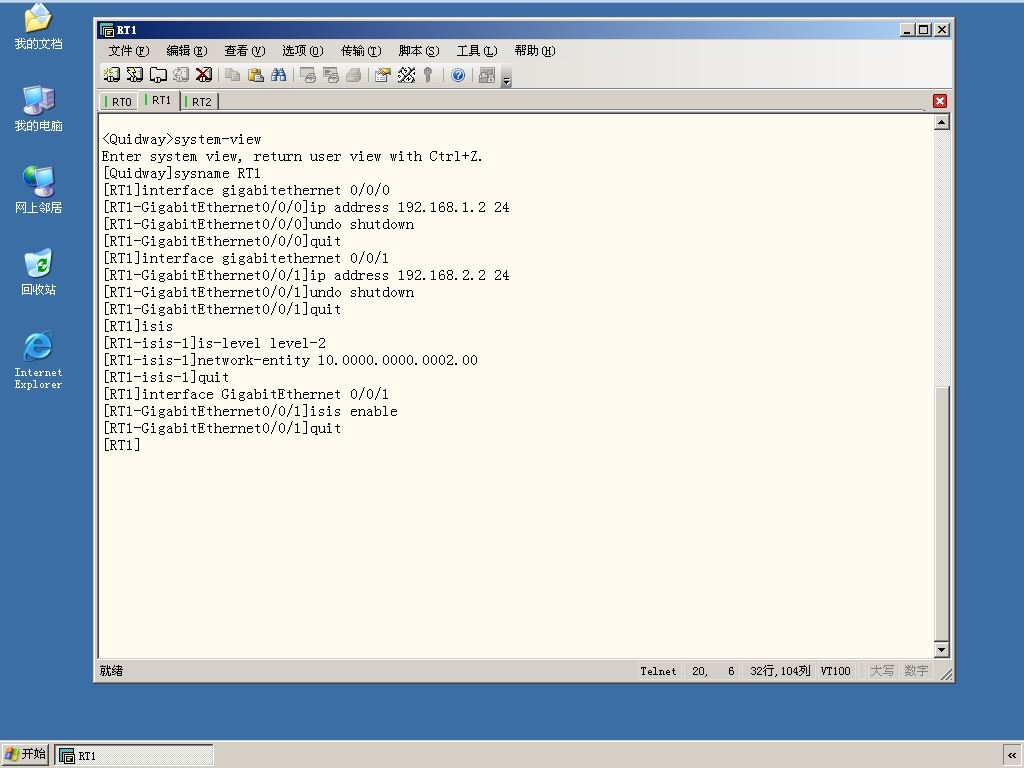Viewport: 1024px width, 768px height.
Task: Click the 'sysname RT1' command line
Action: (x=182, y=174)
